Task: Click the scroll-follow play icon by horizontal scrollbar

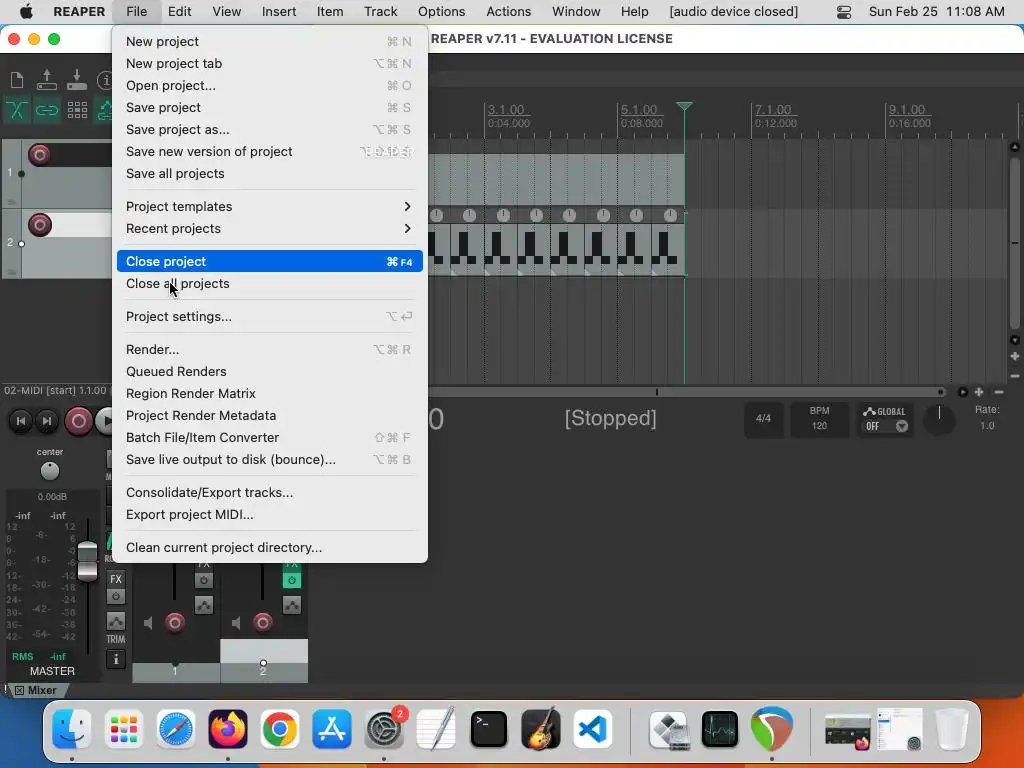Action: pyautogui.click(x=963, y=392)
